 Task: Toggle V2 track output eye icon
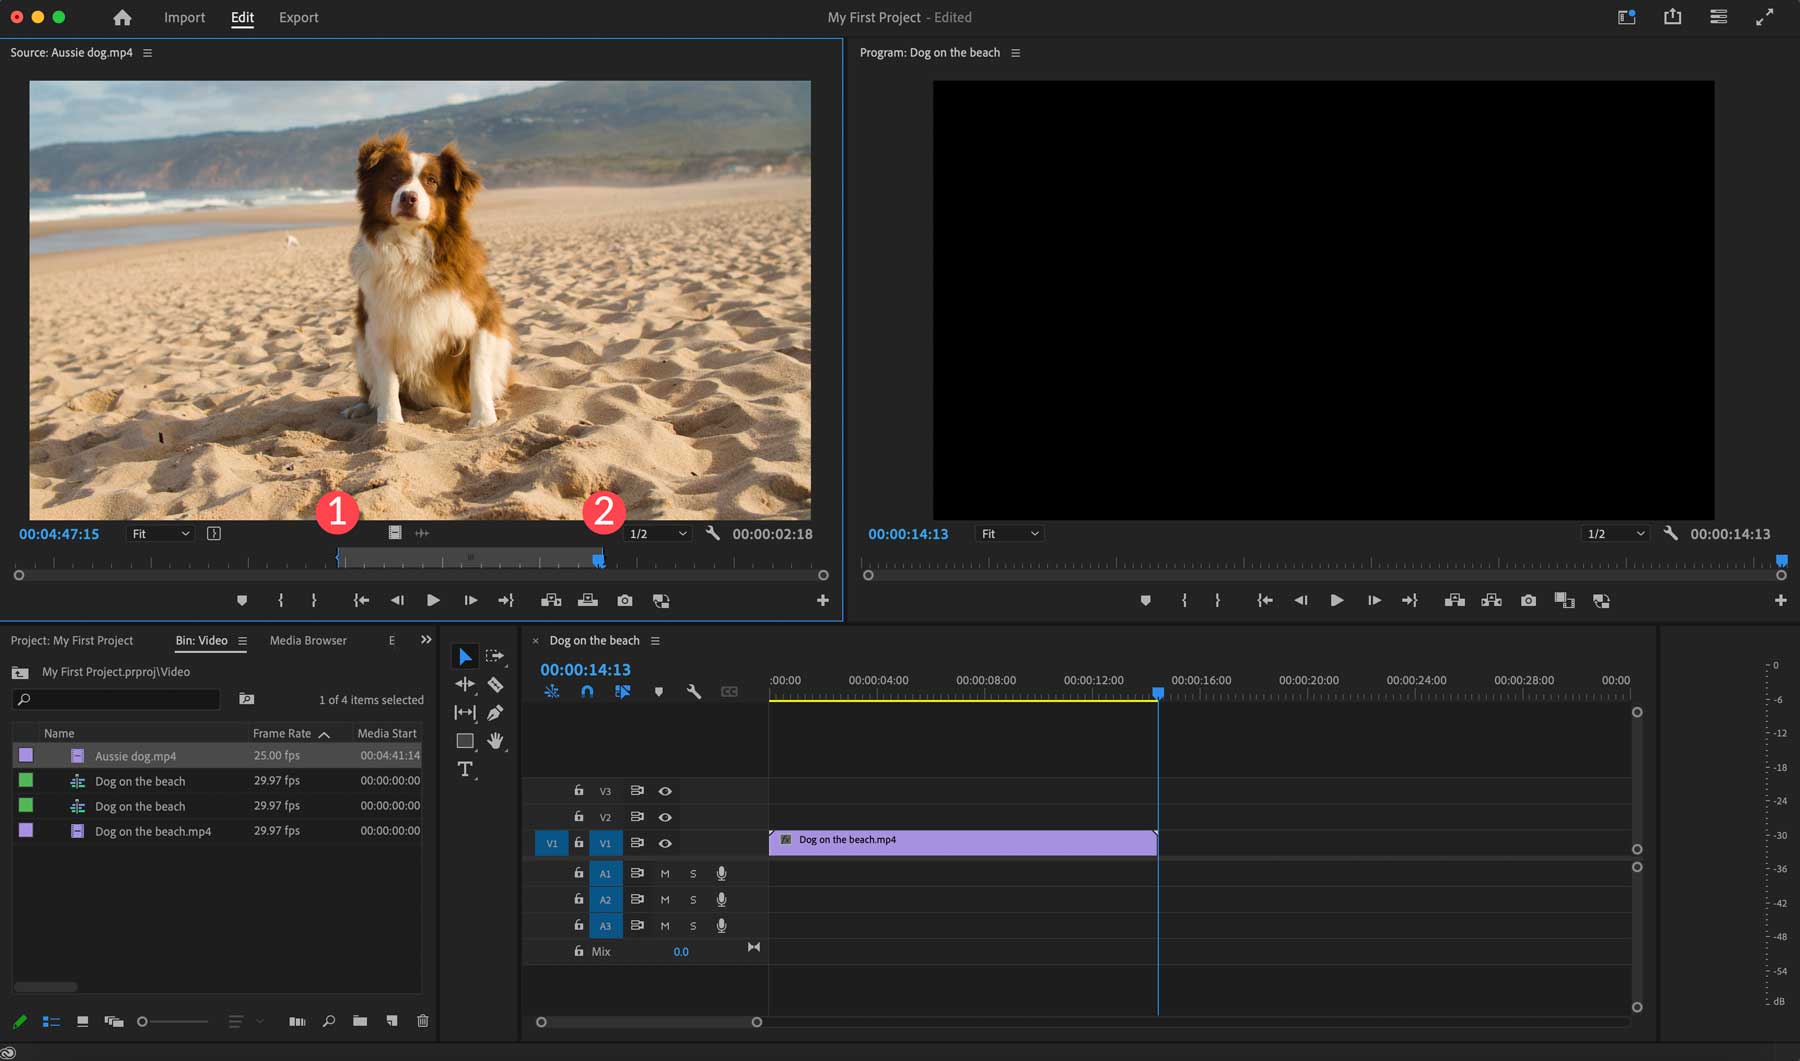[665, 817]
